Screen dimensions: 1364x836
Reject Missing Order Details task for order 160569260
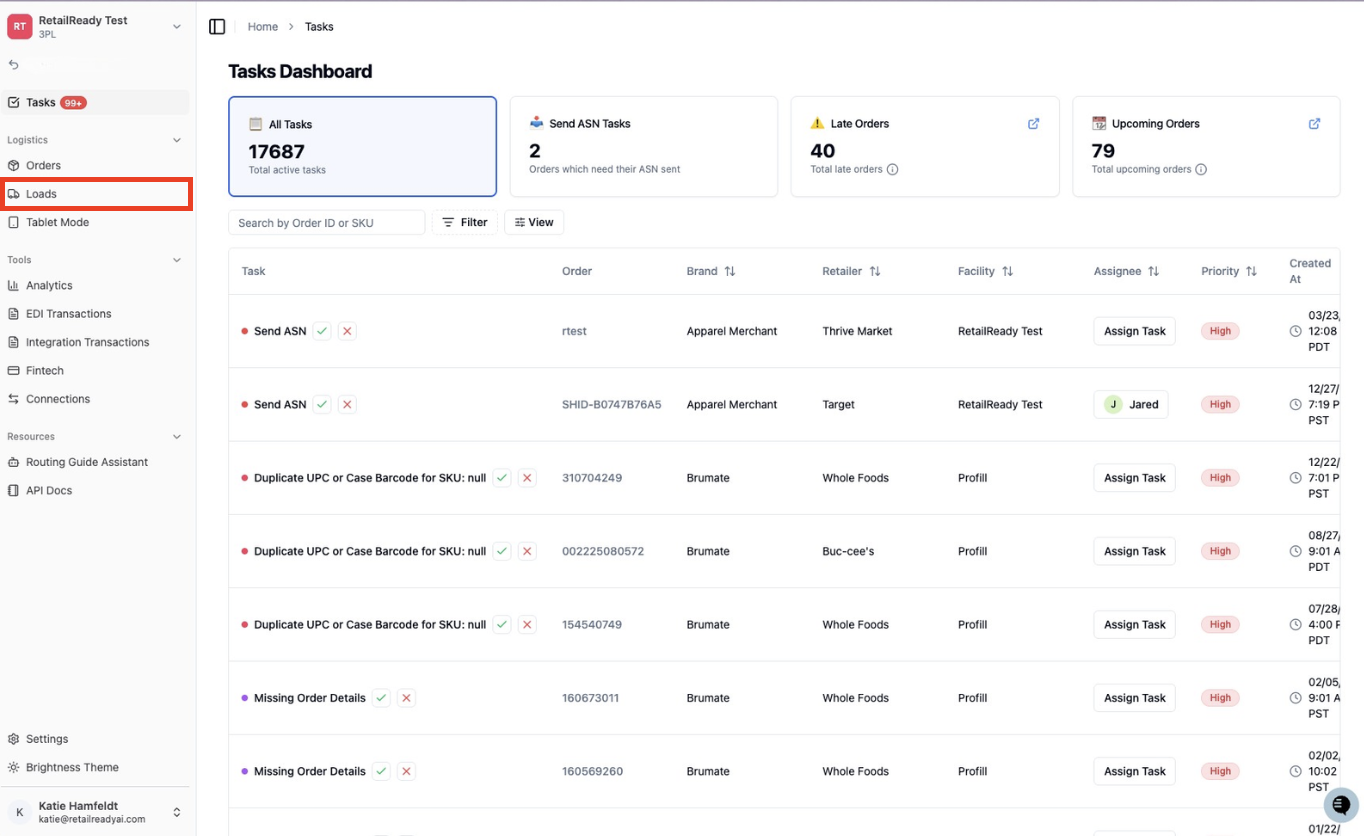tap(406, 771)
